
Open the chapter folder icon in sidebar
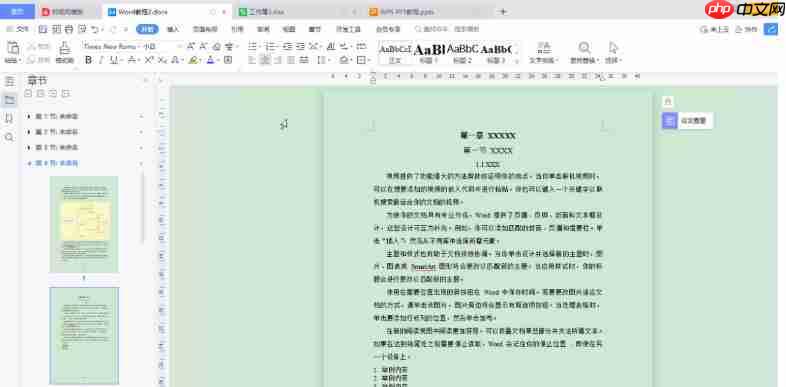tap(10, 100)
